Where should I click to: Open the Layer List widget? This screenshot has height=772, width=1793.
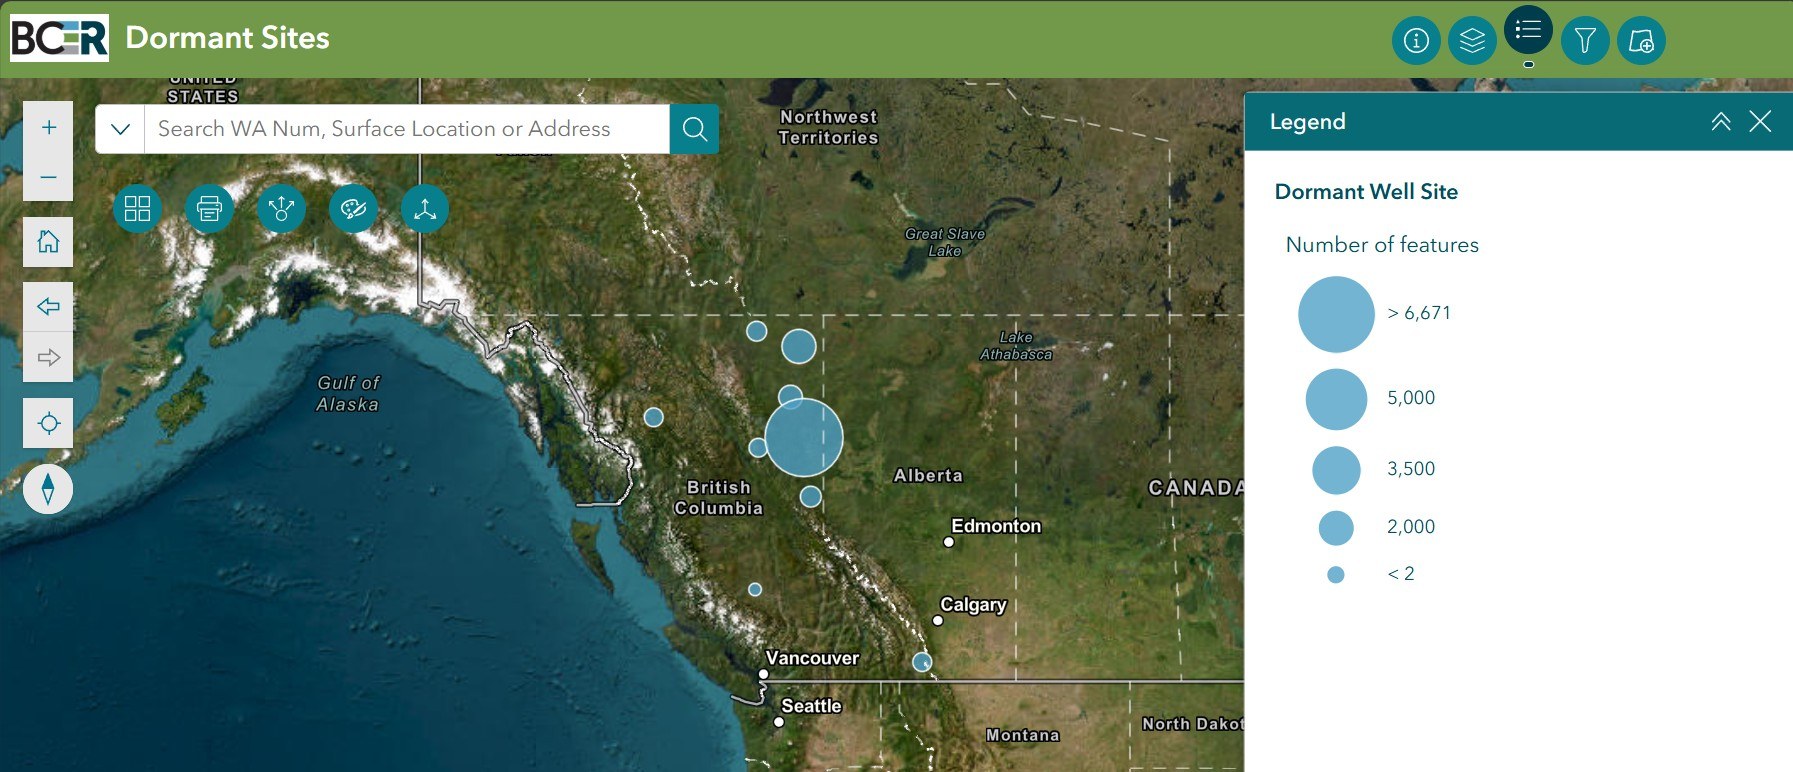point(1472,41)
